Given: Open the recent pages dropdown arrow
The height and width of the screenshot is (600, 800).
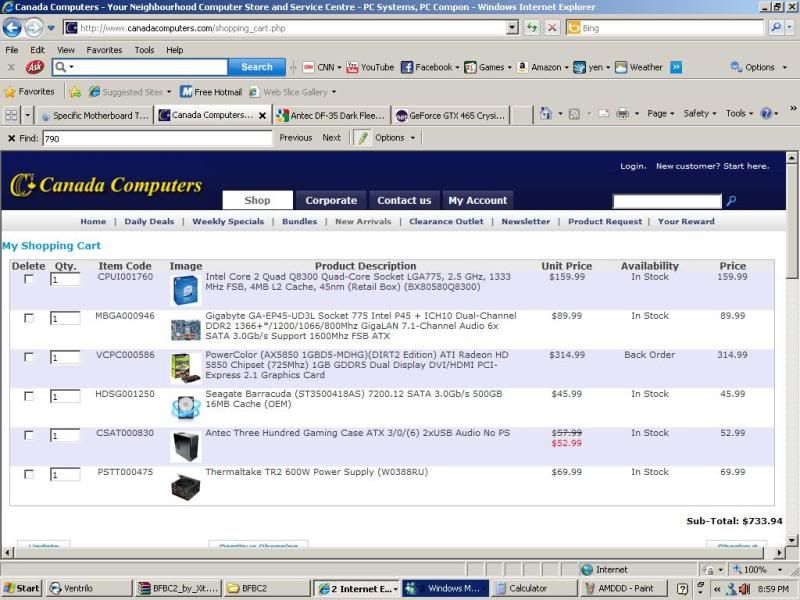Looking at the screenshot, I should tap(51, 28).
